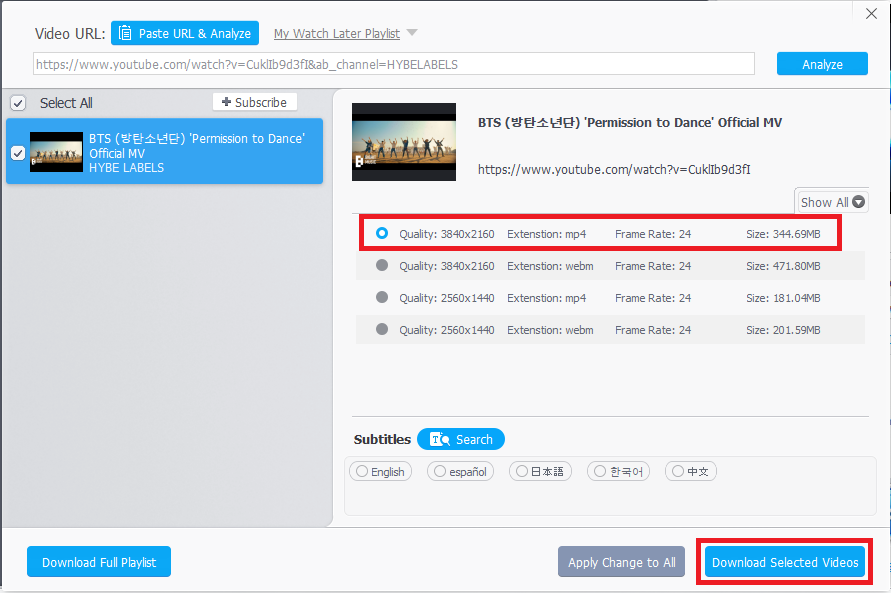Click the Paste URL & Analyze button
This screenshot has width=891, height=593.
[x=185, y=33]
